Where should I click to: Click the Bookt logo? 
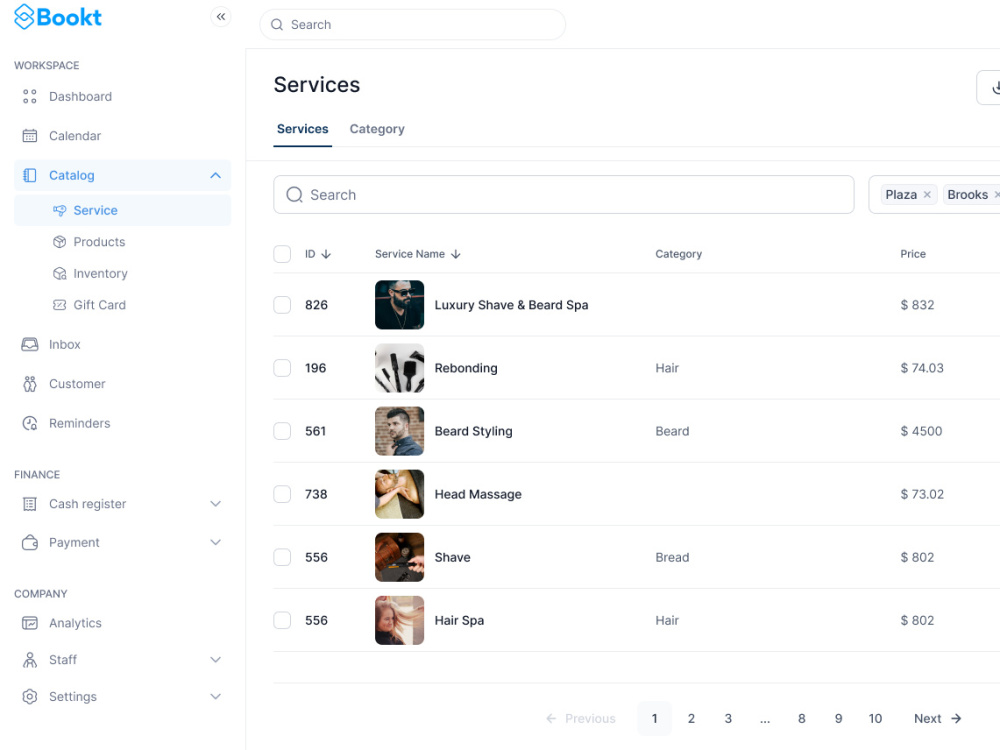57,17
